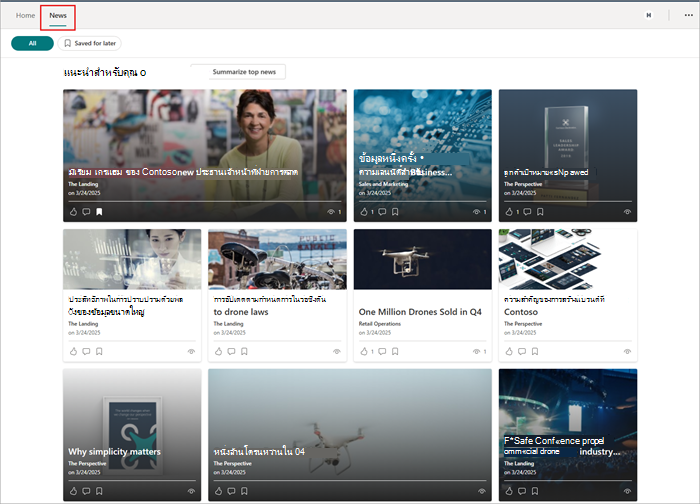700x504 pixels.
Task: Comment on the Sales and Marketing article
Action: click(382, 212)
